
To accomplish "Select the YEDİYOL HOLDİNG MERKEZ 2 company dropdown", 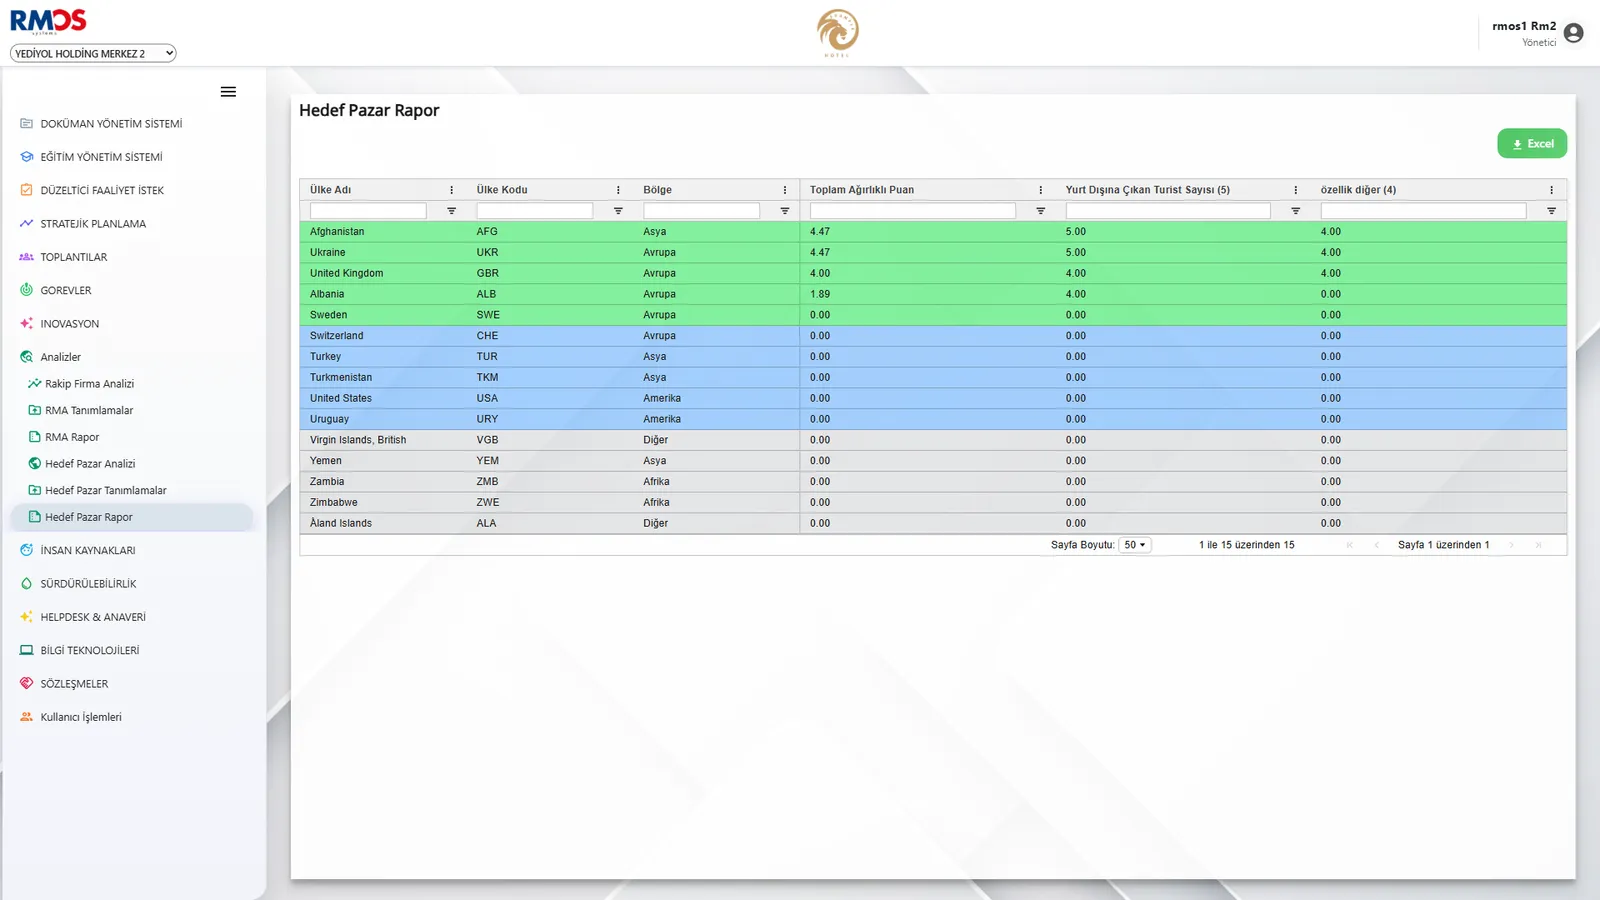I will (93, 54).
